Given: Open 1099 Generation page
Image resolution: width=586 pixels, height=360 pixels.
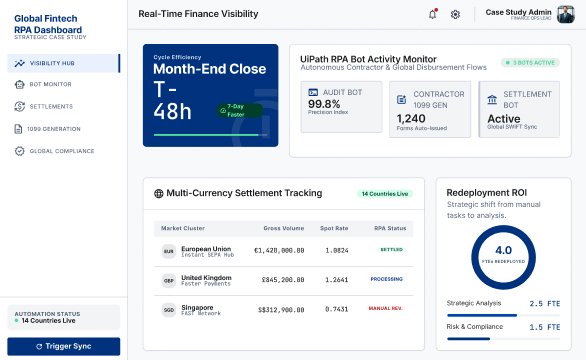Looking at the screenshot, I should coord(64,129).
